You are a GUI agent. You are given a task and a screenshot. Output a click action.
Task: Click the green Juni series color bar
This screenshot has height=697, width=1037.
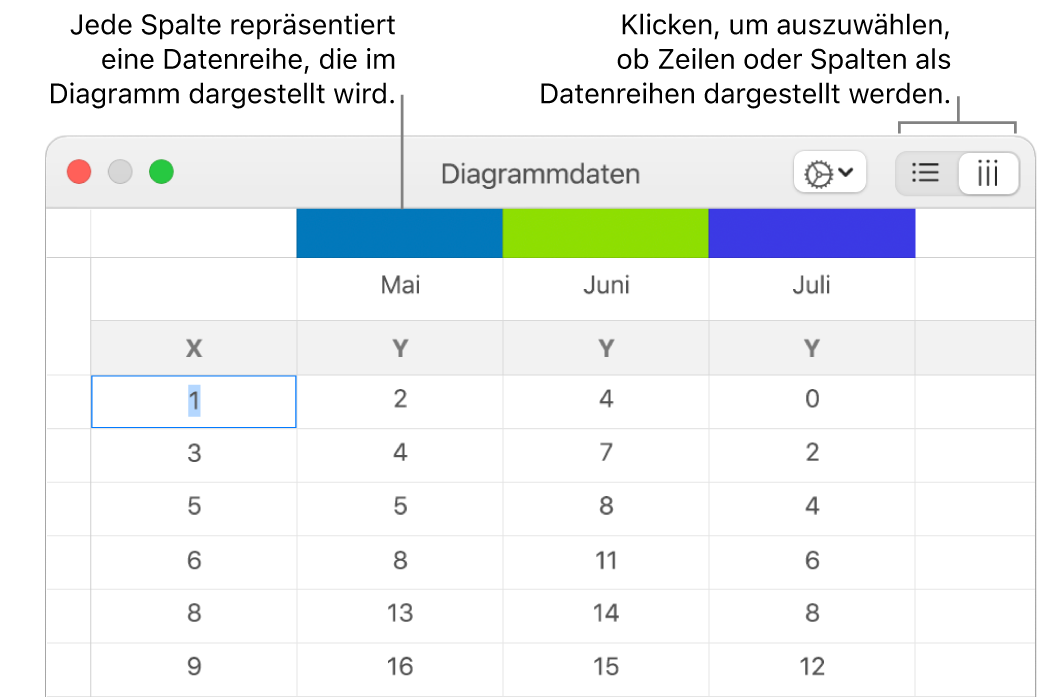pyautogui.click(x=605, y=233)
